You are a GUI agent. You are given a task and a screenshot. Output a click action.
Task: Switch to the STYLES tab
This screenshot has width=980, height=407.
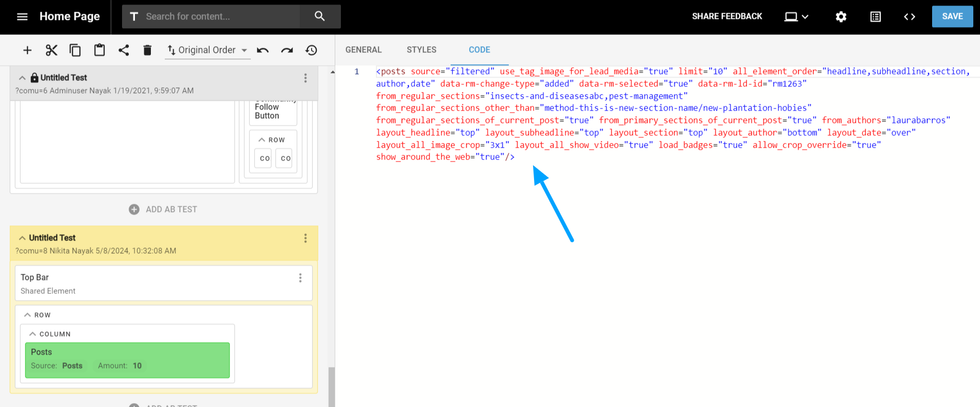[421, 50]
